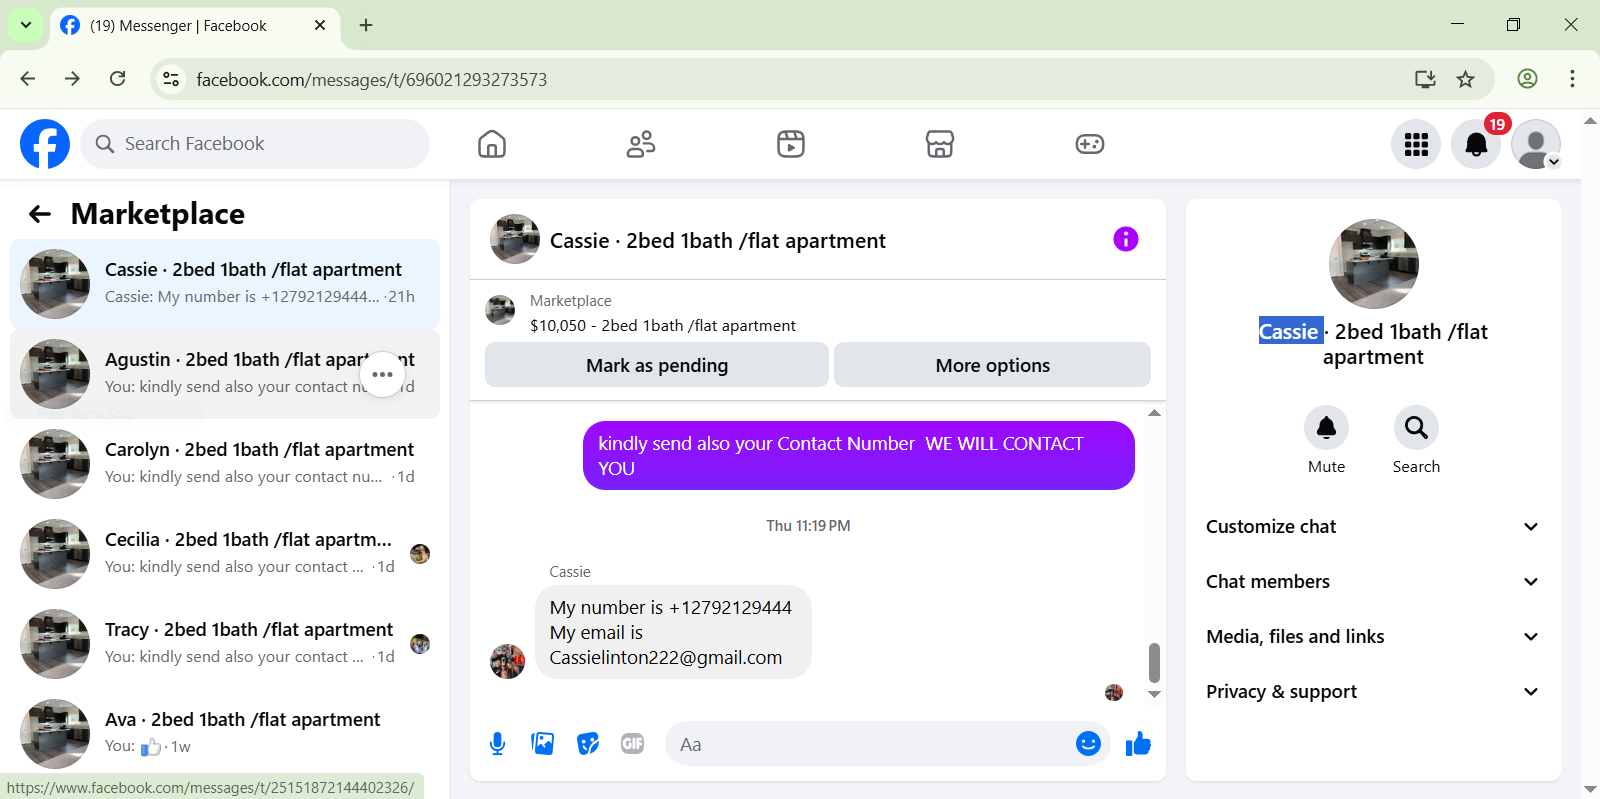The image size is (1600, 799).
Task: Open Tracy conversation in list
Action: point(225,644)
